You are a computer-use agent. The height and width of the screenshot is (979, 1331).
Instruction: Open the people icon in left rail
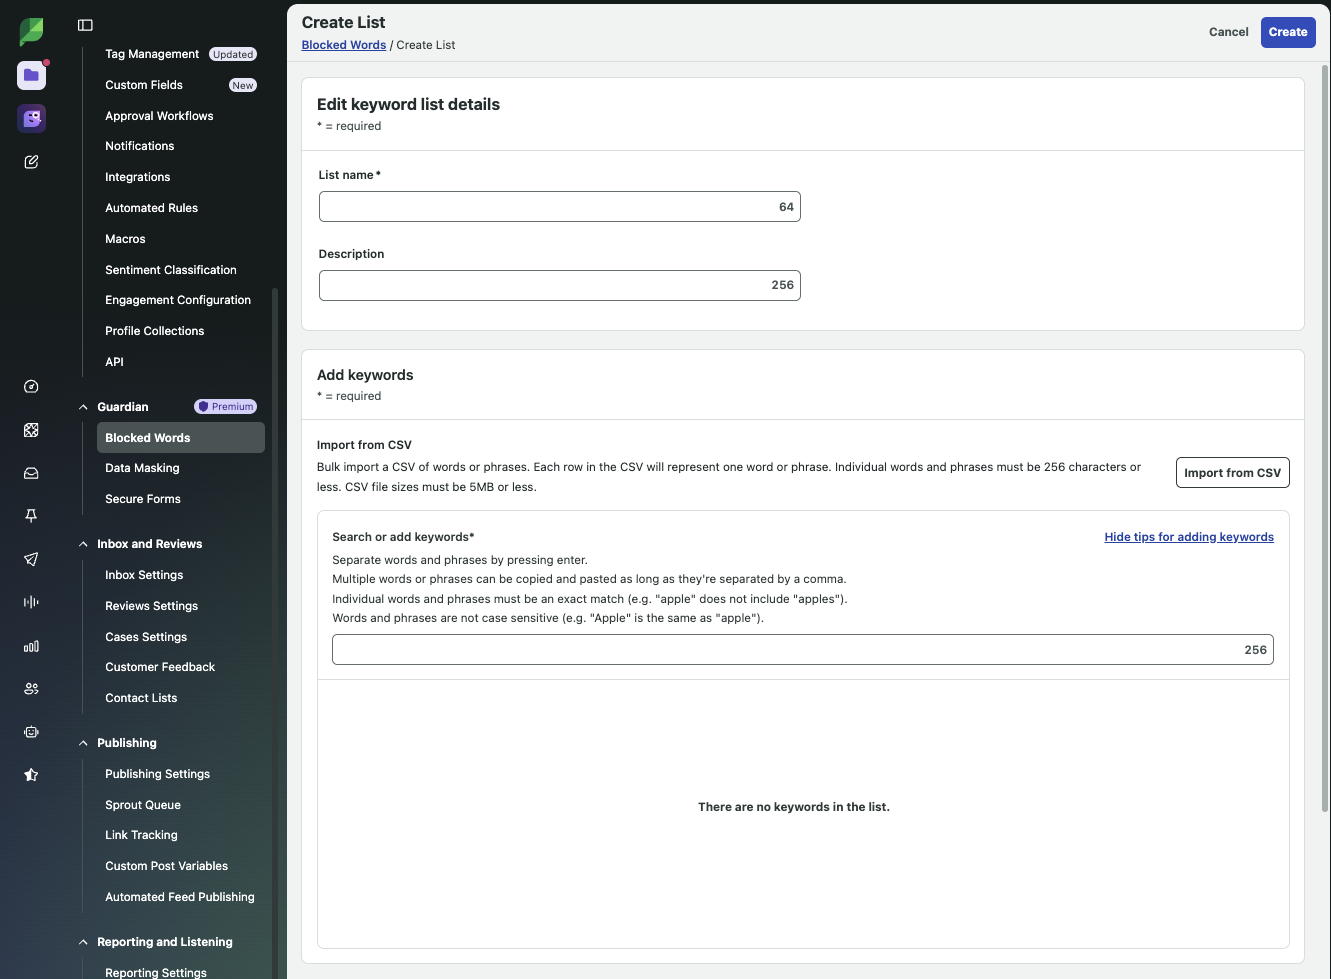pyautogui.click(x=31, y=689)
